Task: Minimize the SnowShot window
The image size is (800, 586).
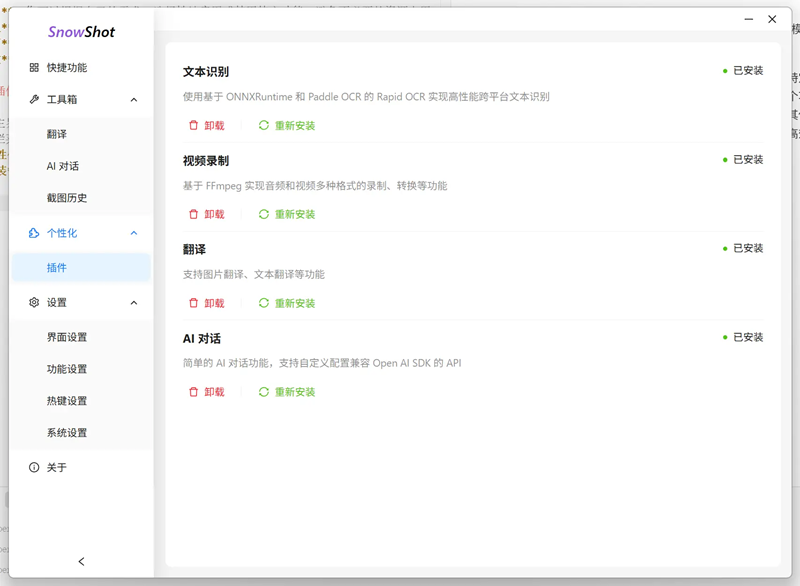Action: point(748,19)
